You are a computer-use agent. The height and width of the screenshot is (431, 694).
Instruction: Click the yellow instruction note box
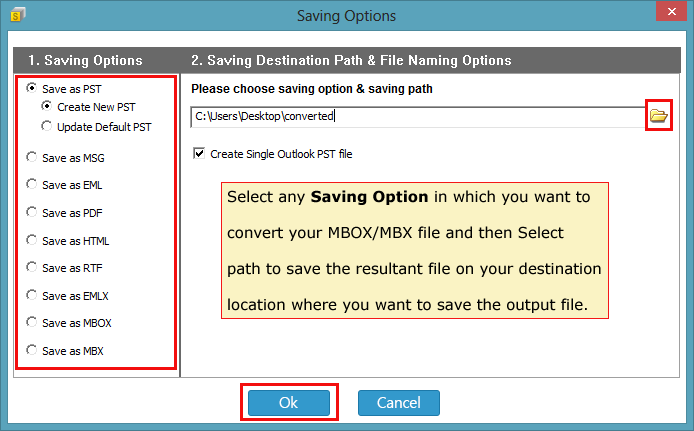point(415,250)
